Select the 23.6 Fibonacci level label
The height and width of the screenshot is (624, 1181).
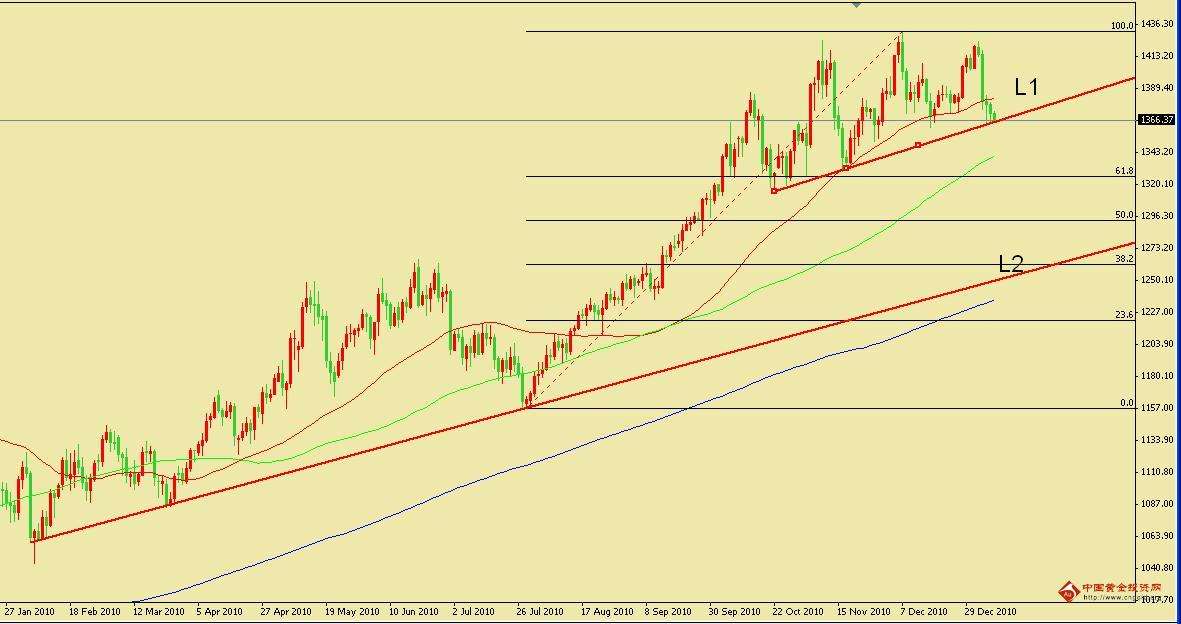coord(1124,315)
